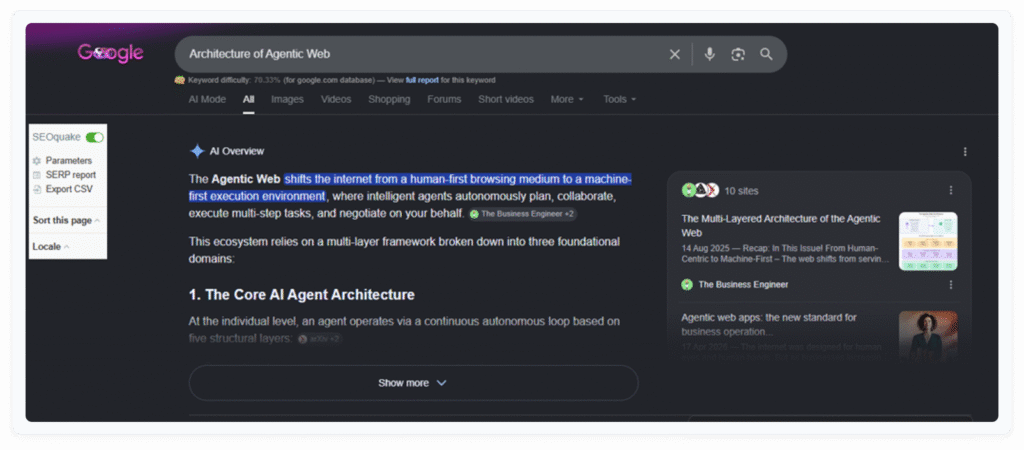Switch to Images tab
The image size is (1024, 450).
coord(287,99)
